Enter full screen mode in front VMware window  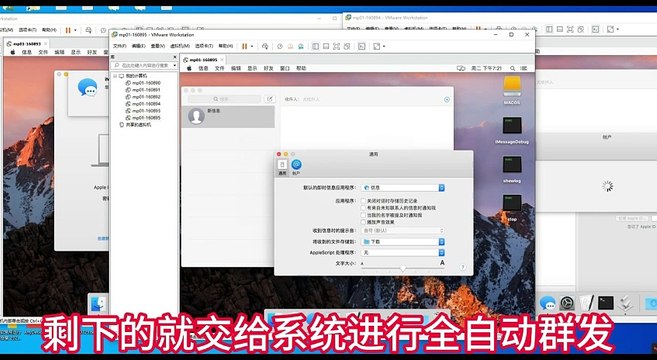pos(336,47)
